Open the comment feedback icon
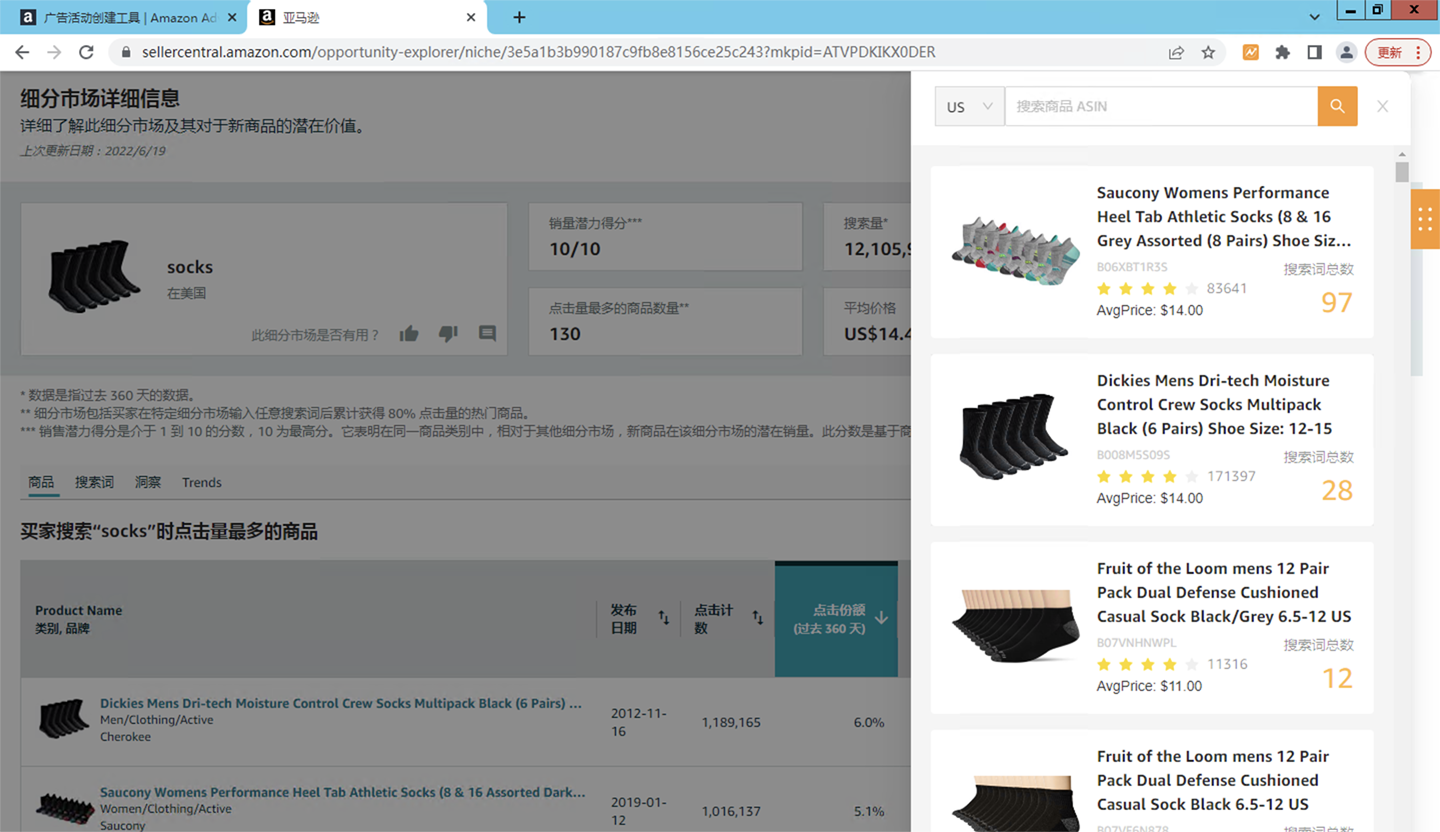The image size is (1440, 832). 487,334
